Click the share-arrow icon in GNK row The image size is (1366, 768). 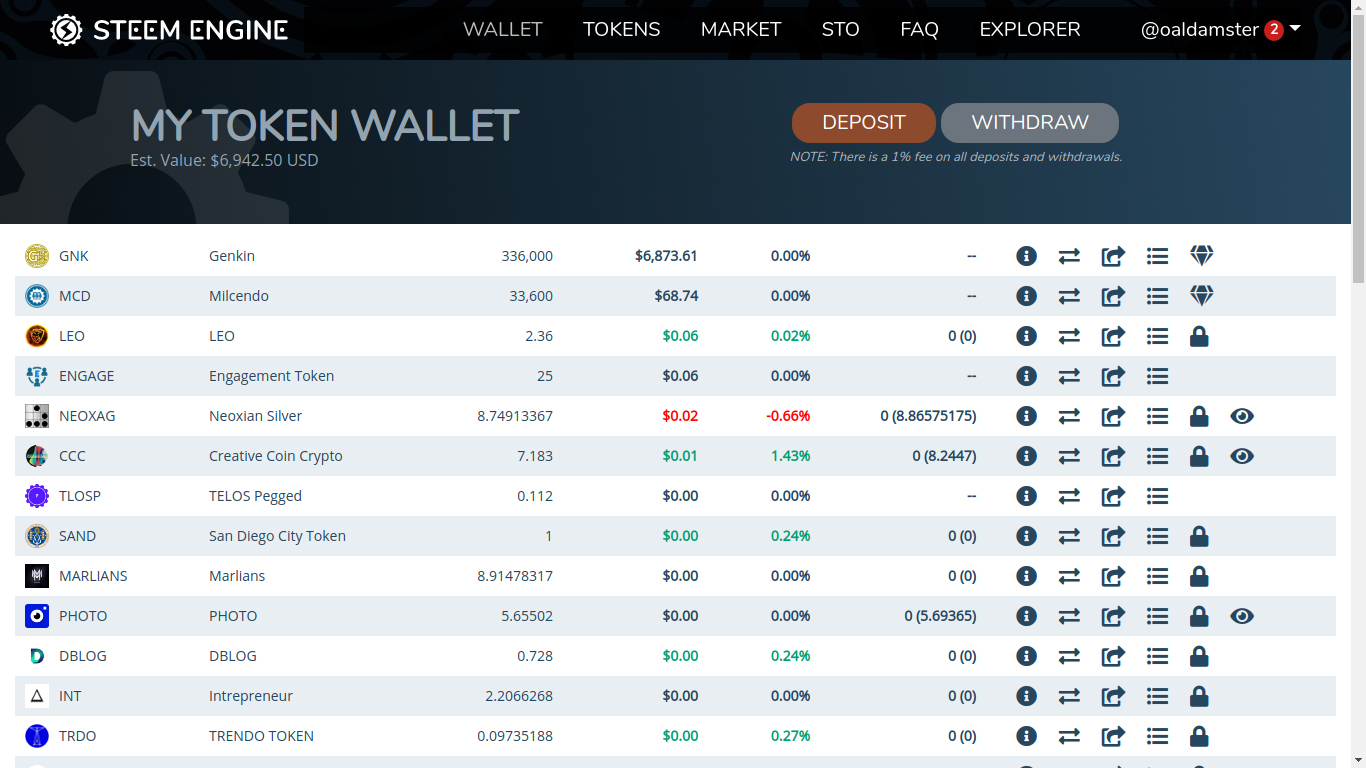pos(1113,256)
